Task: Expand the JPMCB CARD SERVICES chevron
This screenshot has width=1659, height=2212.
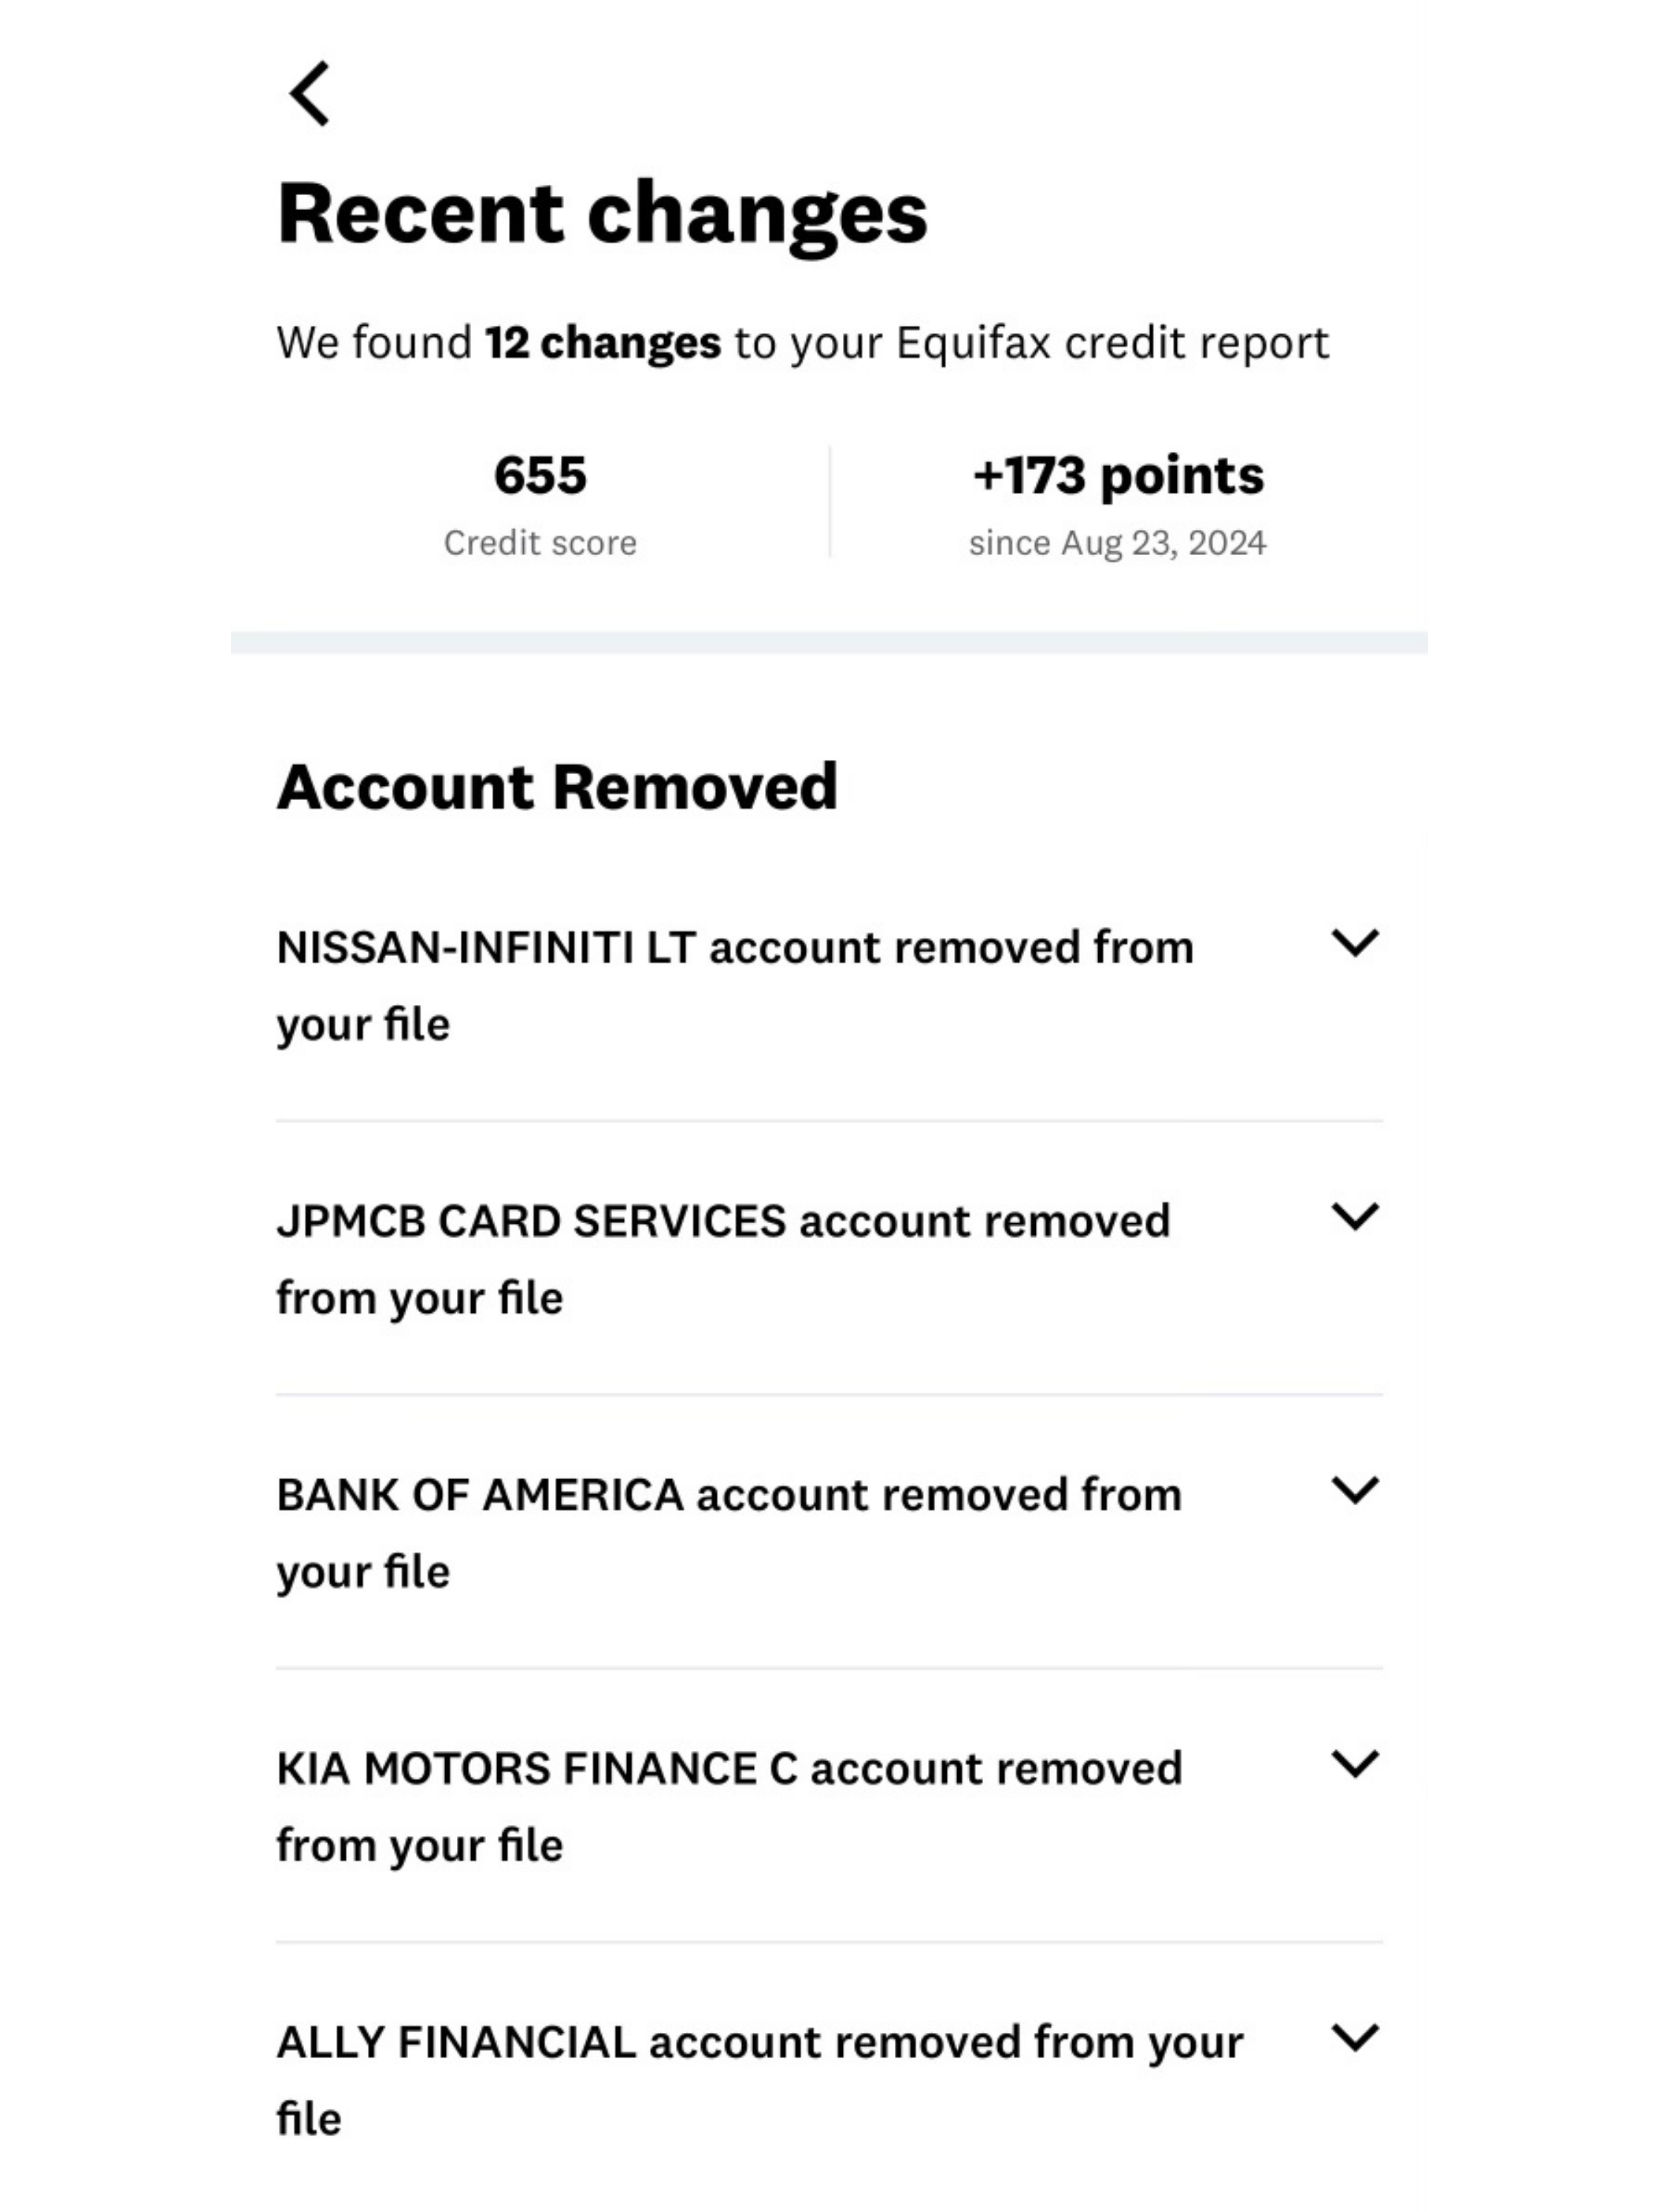Action: click(1355, 1217)
